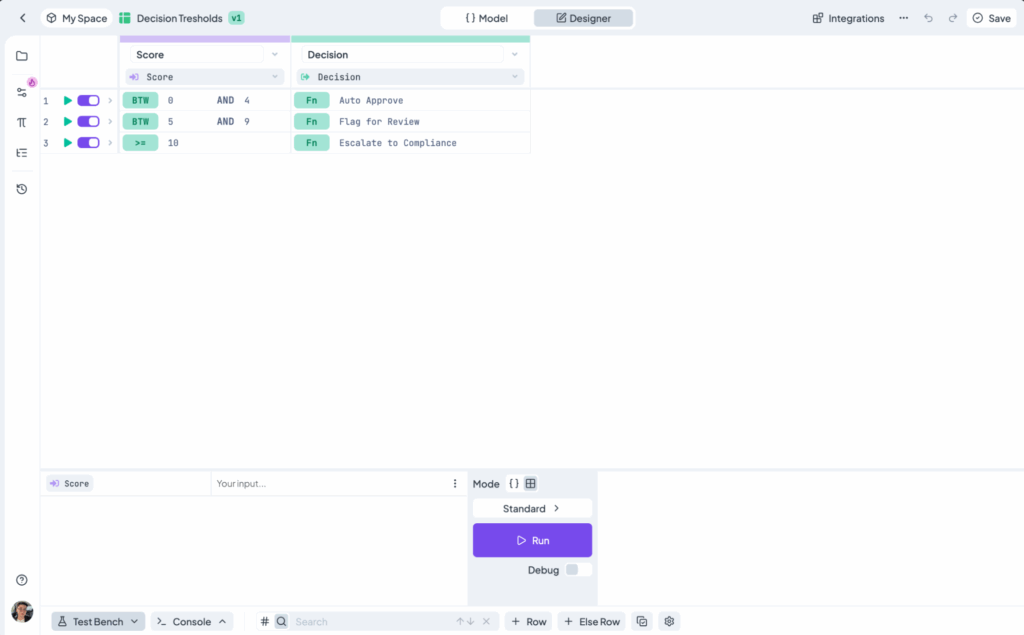Switch Mode to the table view icon
Image resolution: width=1024 pixels, height=635 pixels.
pyautogui.click(x=531, y=483)
